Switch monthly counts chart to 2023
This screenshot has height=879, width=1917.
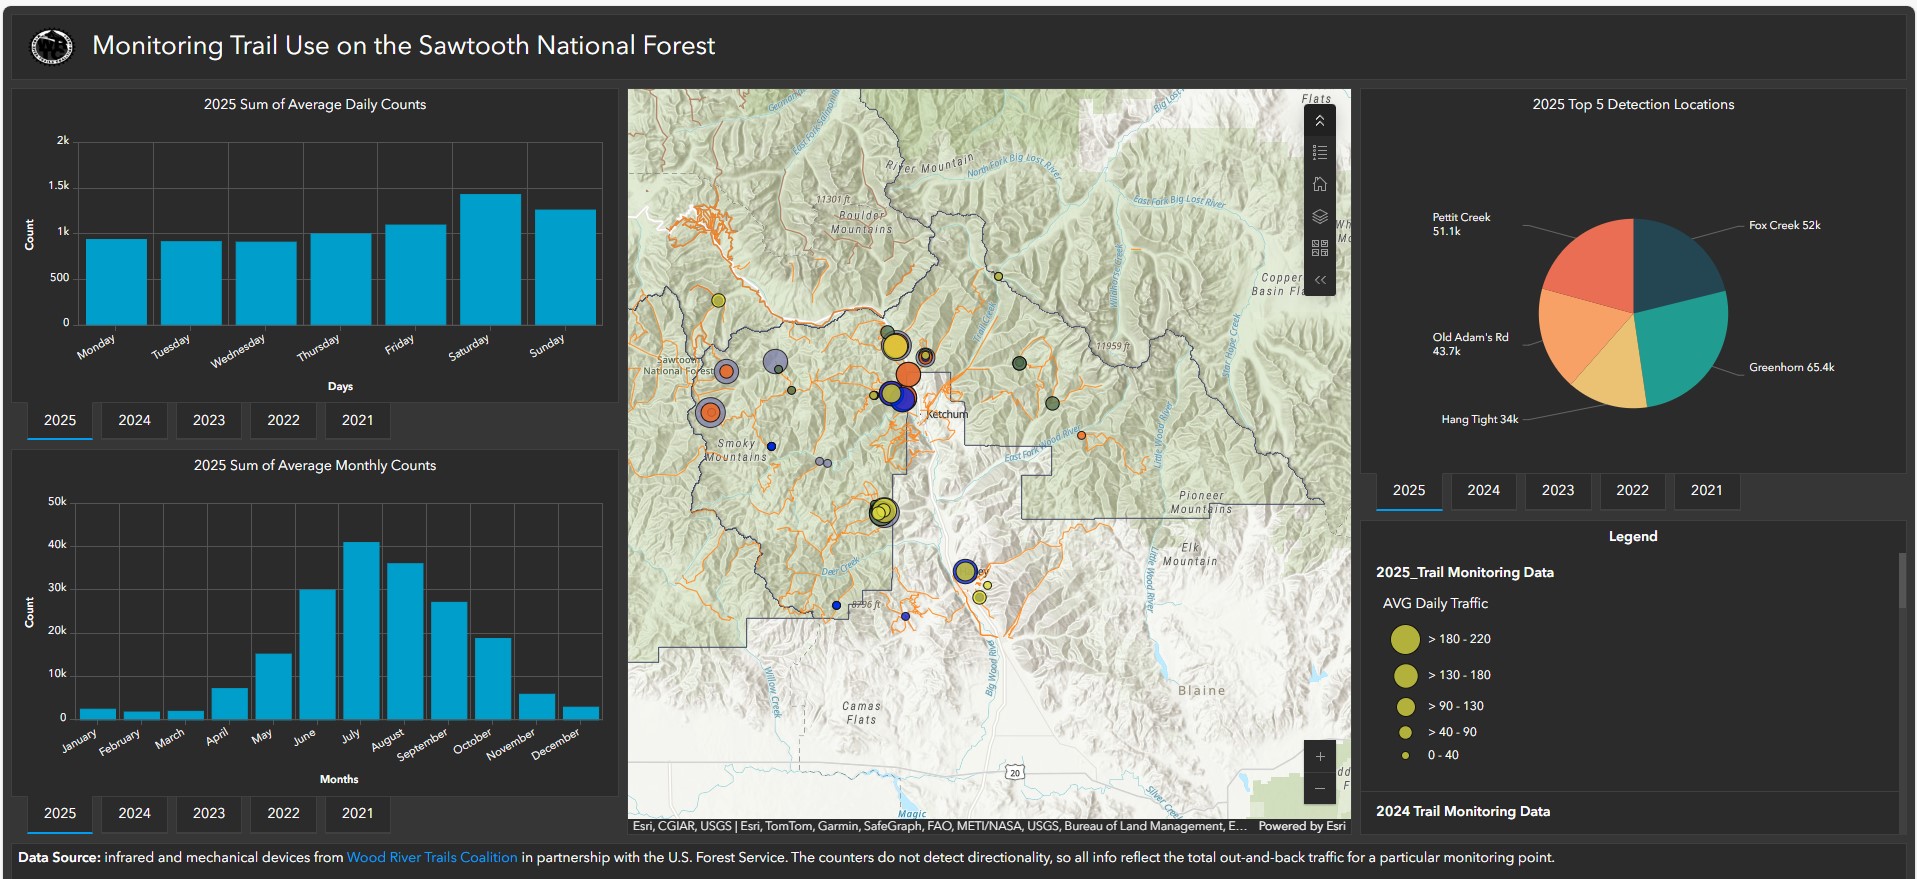tap(209, 813)
